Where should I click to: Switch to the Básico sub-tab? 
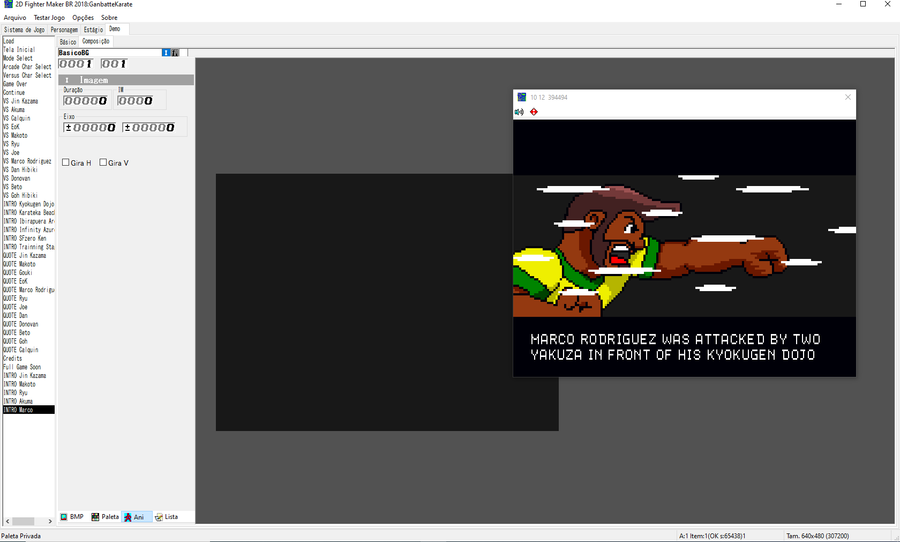pyautogui.click(x=68, y=42)
